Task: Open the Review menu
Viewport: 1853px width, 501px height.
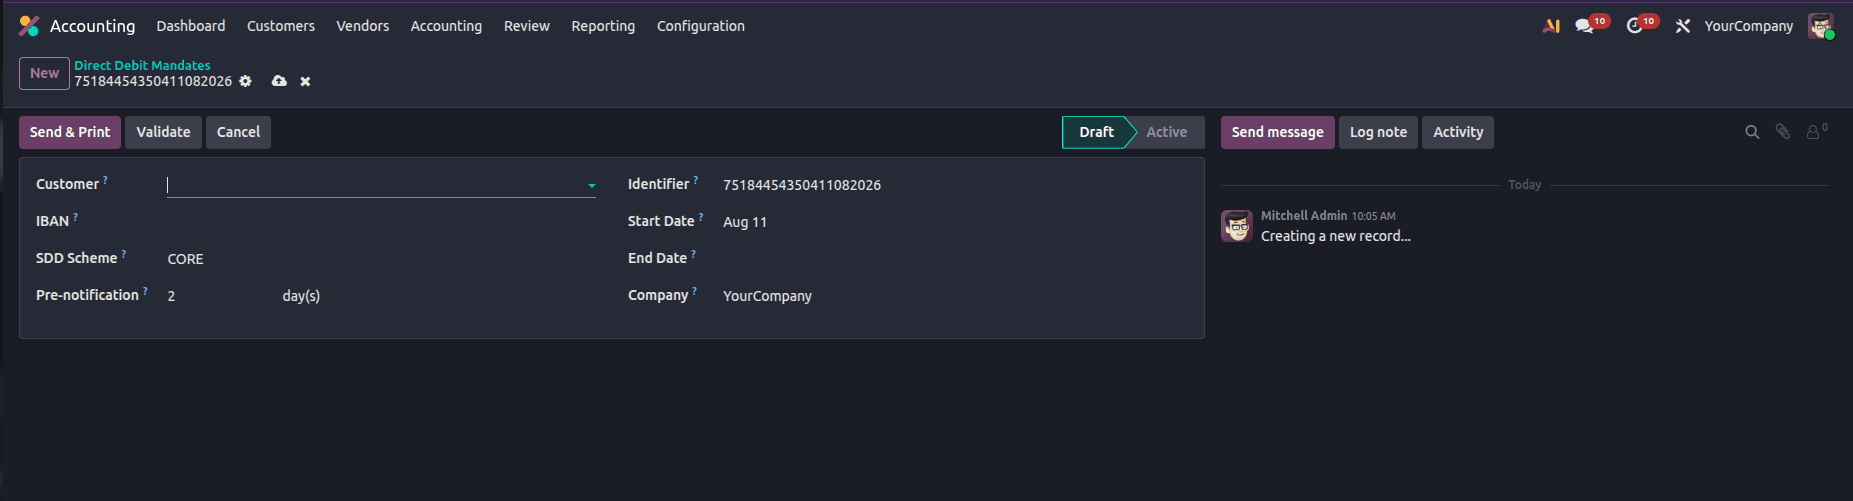Action: click(x=527, y=26)
